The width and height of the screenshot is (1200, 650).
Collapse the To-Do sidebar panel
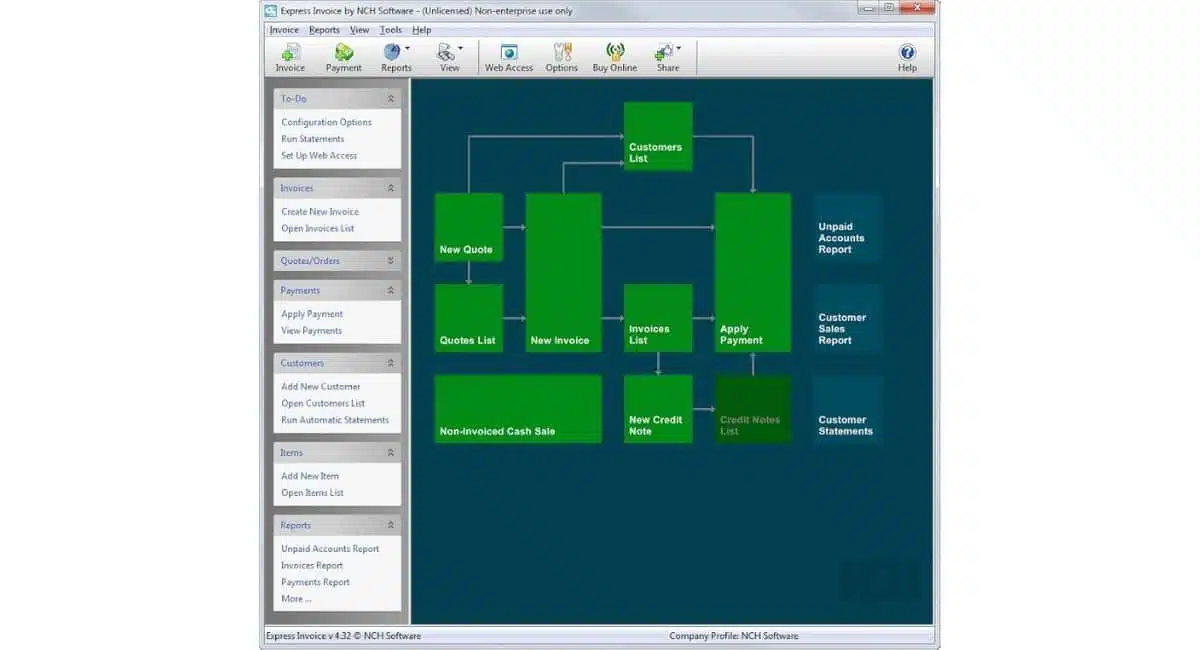(390, 99)
